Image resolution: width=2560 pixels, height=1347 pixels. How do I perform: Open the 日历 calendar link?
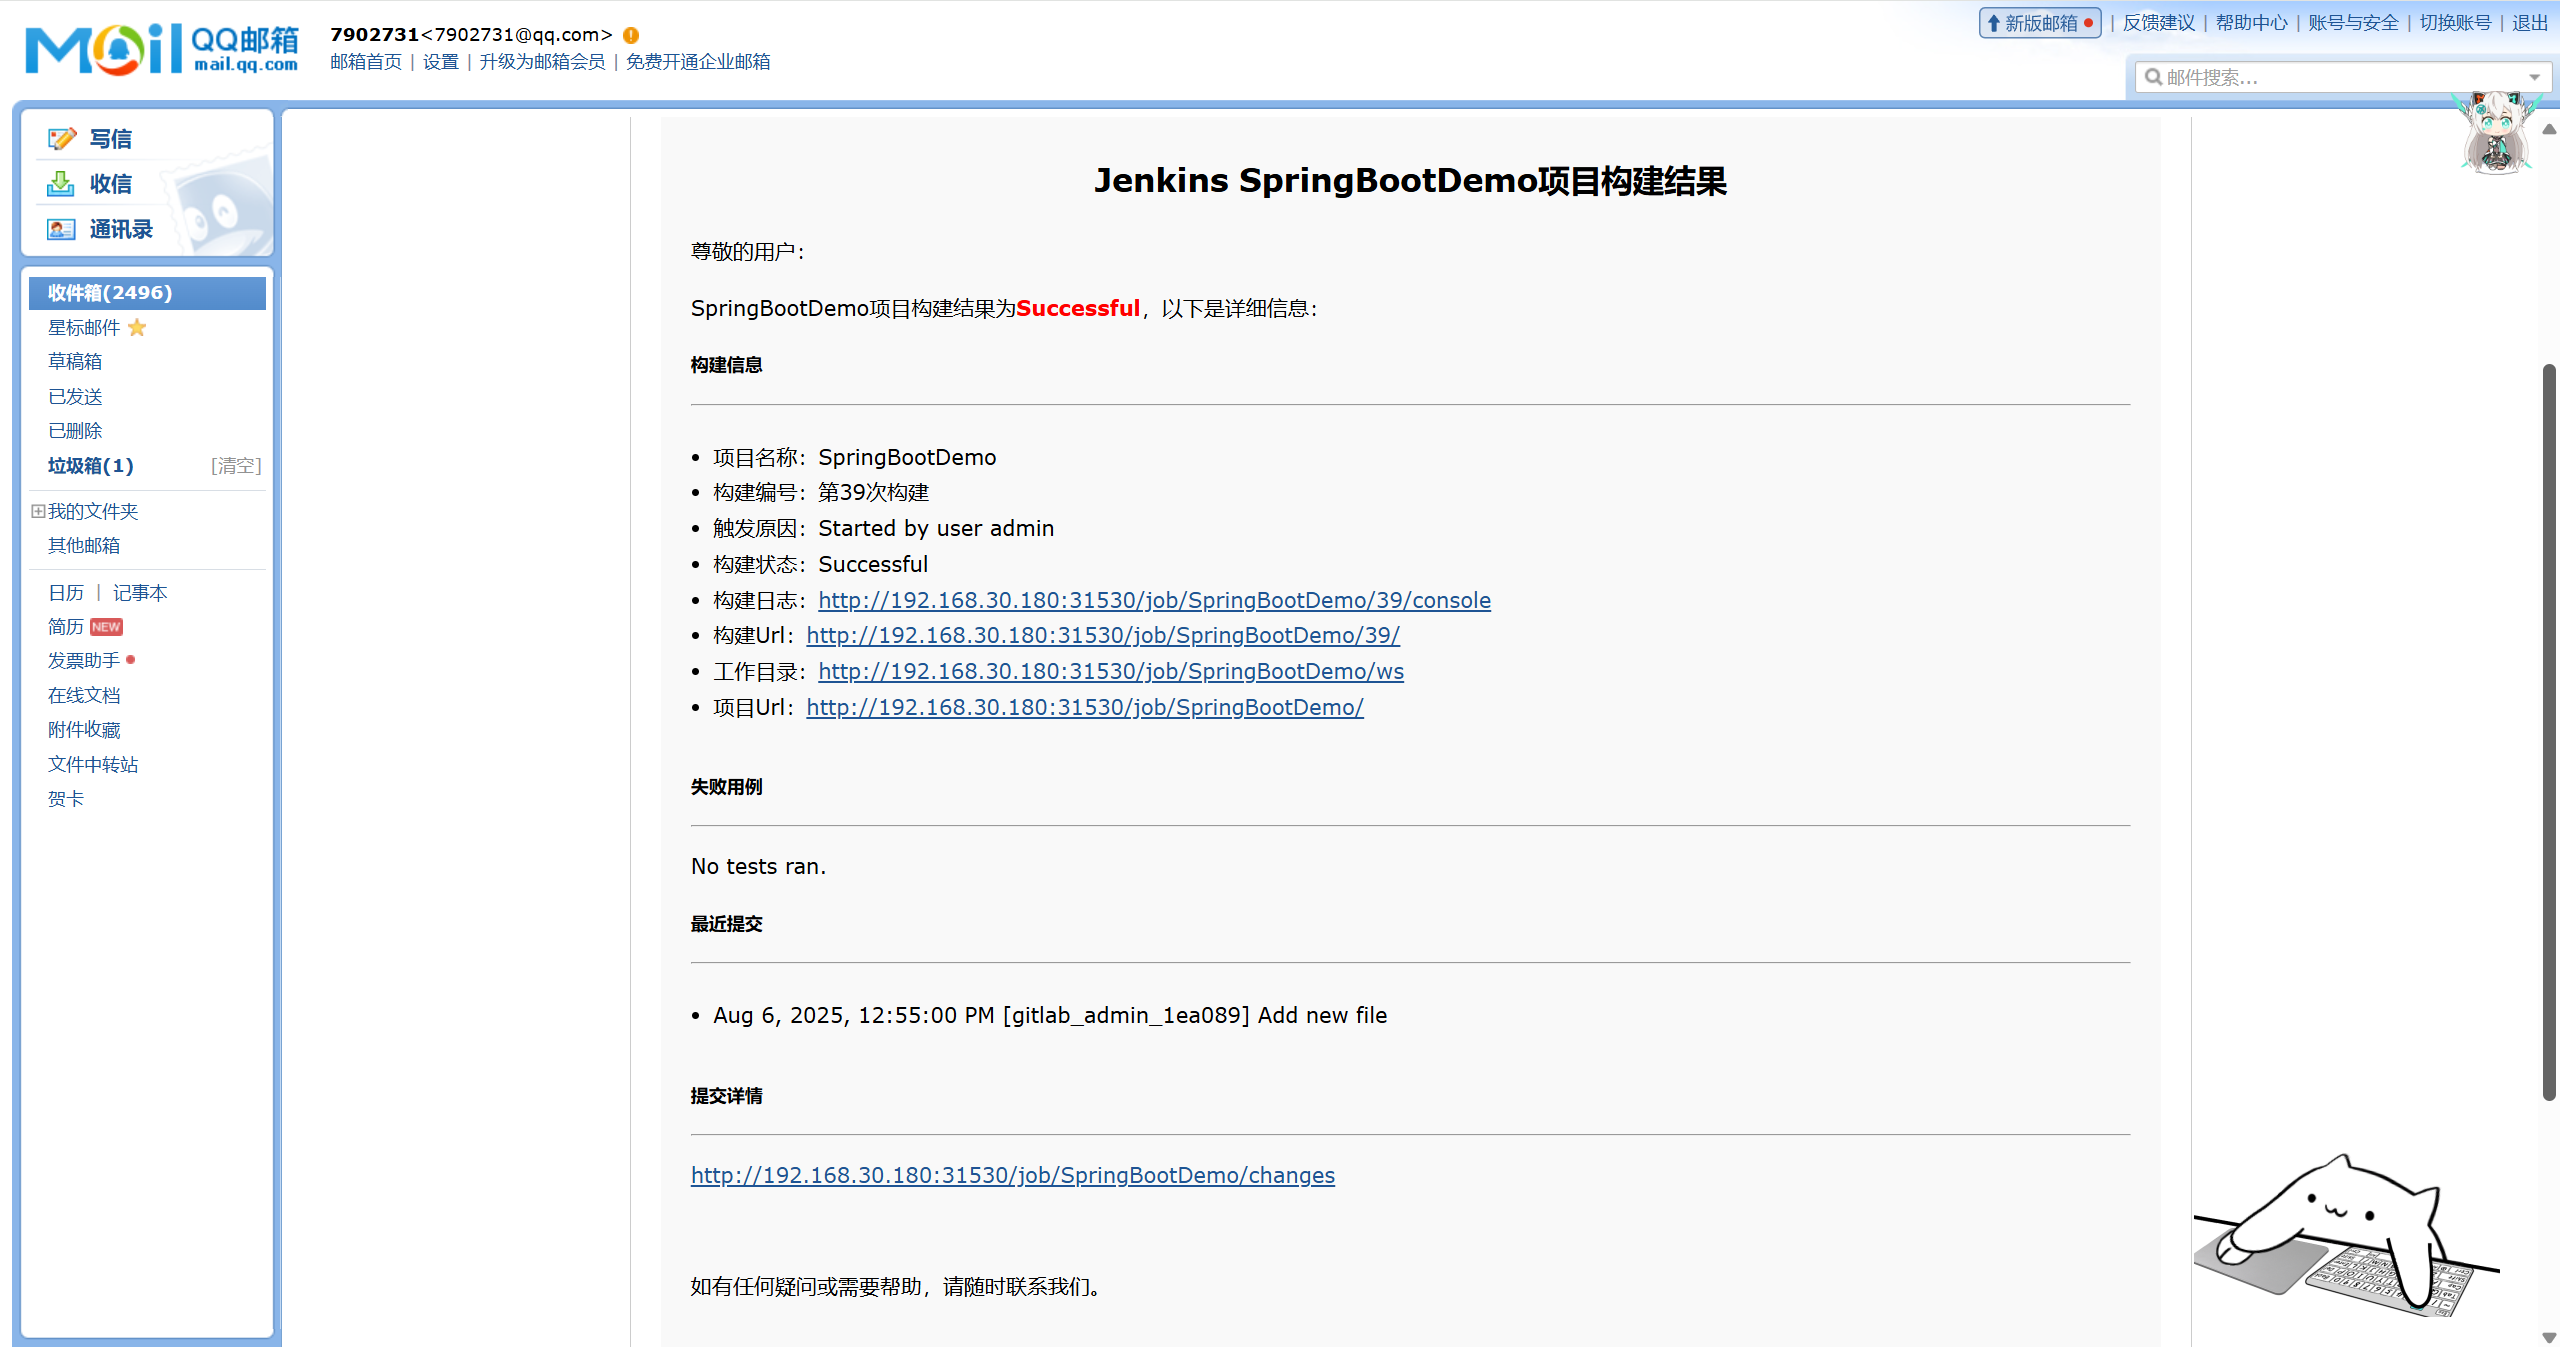[x=66, y=593]
